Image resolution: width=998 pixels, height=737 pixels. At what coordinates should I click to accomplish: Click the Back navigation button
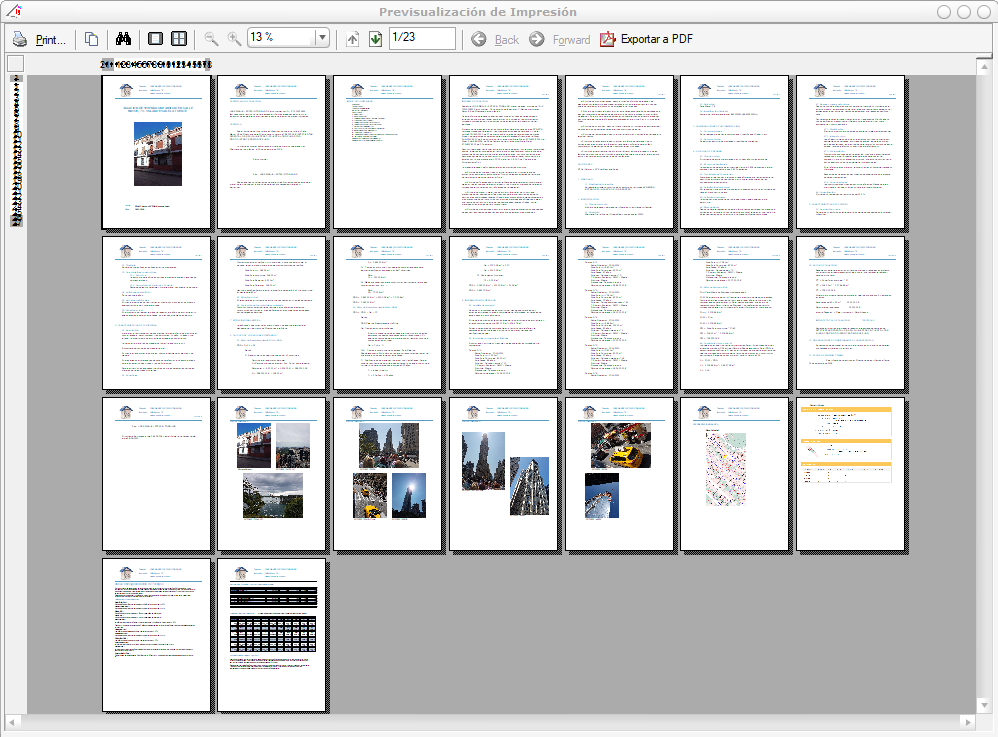coord(495,39)
